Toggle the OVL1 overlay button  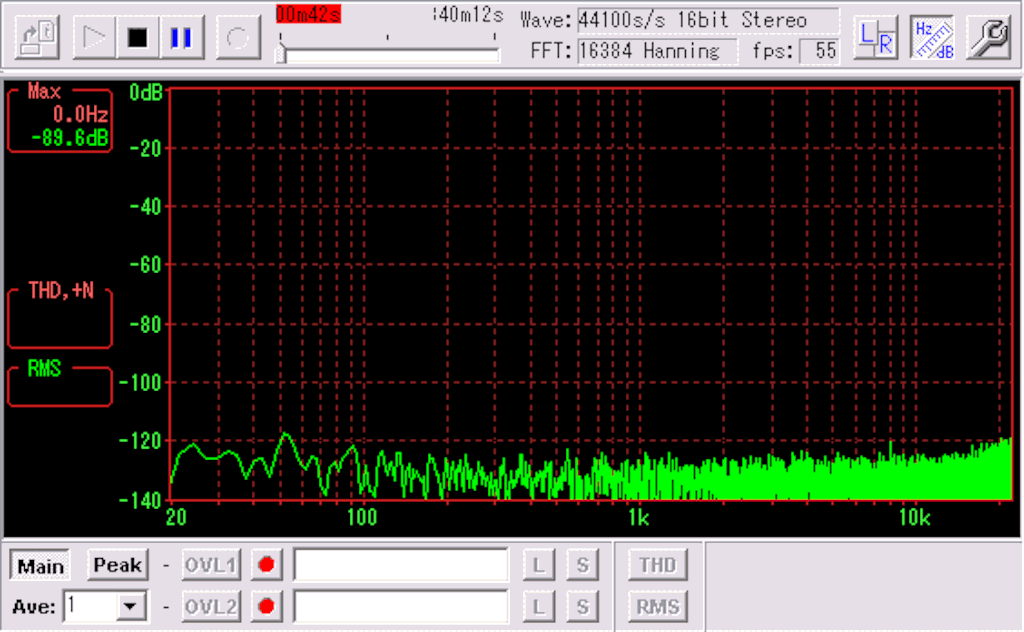pyautogui.click(x=210, y=565)
